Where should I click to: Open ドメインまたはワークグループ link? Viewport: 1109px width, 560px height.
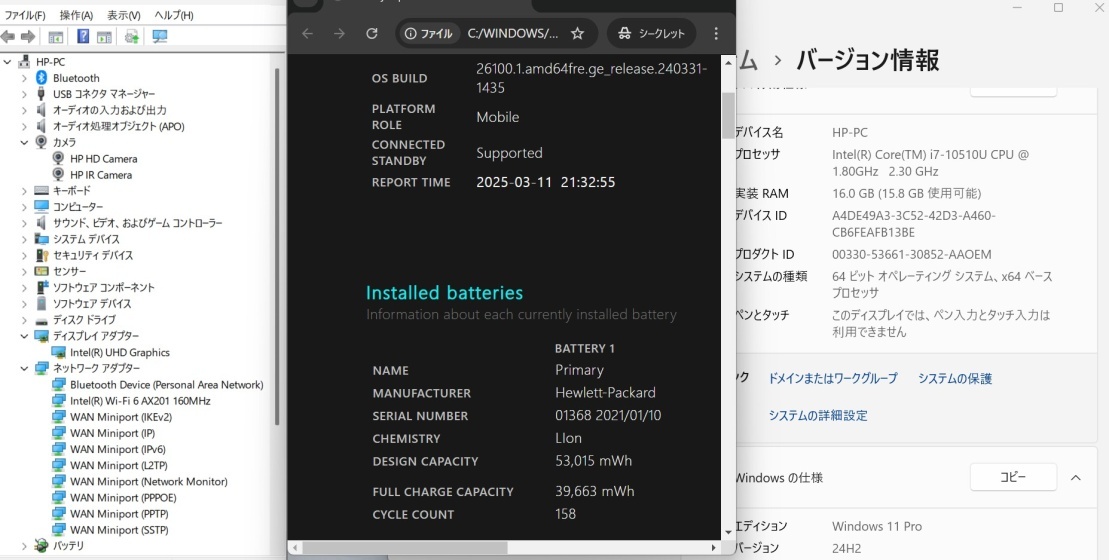pos(833,378)
